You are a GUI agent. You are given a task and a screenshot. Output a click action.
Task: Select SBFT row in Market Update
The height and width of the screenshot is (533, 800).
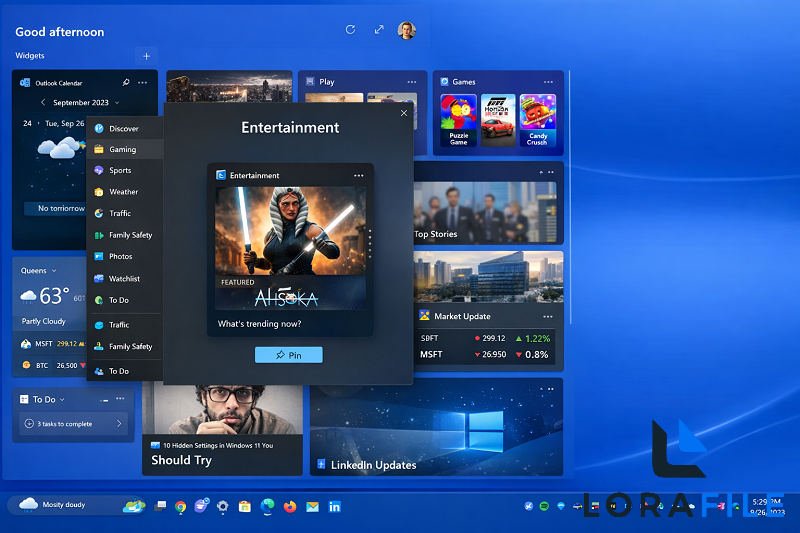point(485,338)
